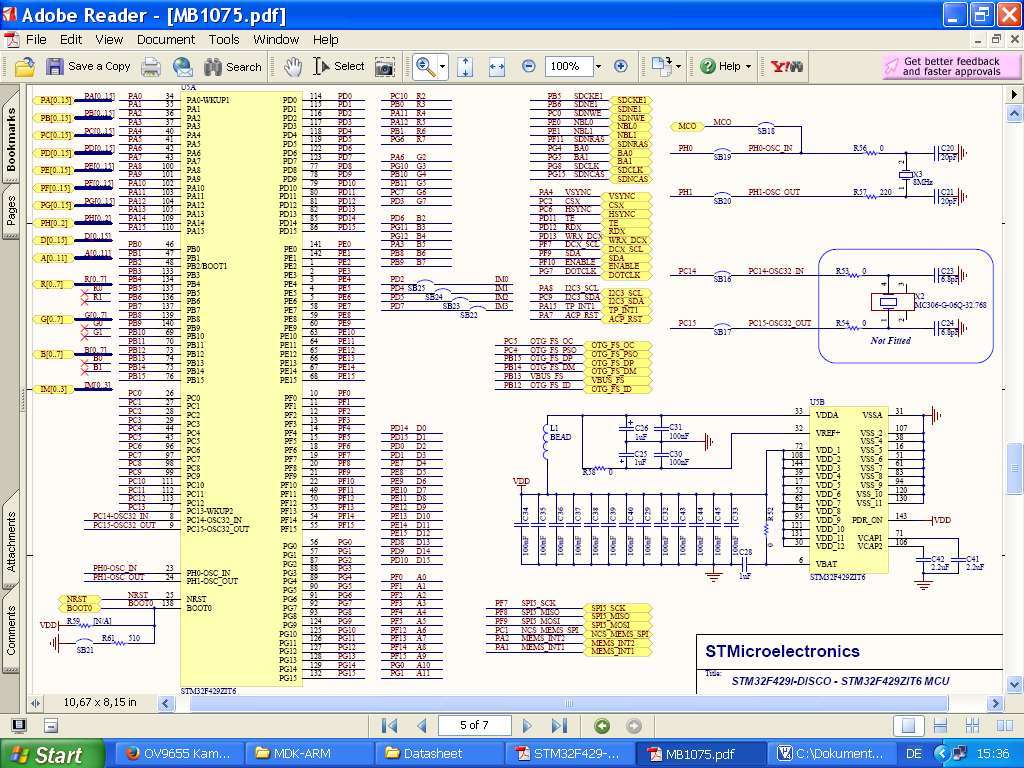Screen dimensions: 1024x768
Task: Switch to STM32F429 PDF taskbar item
Action: point(569,754)
